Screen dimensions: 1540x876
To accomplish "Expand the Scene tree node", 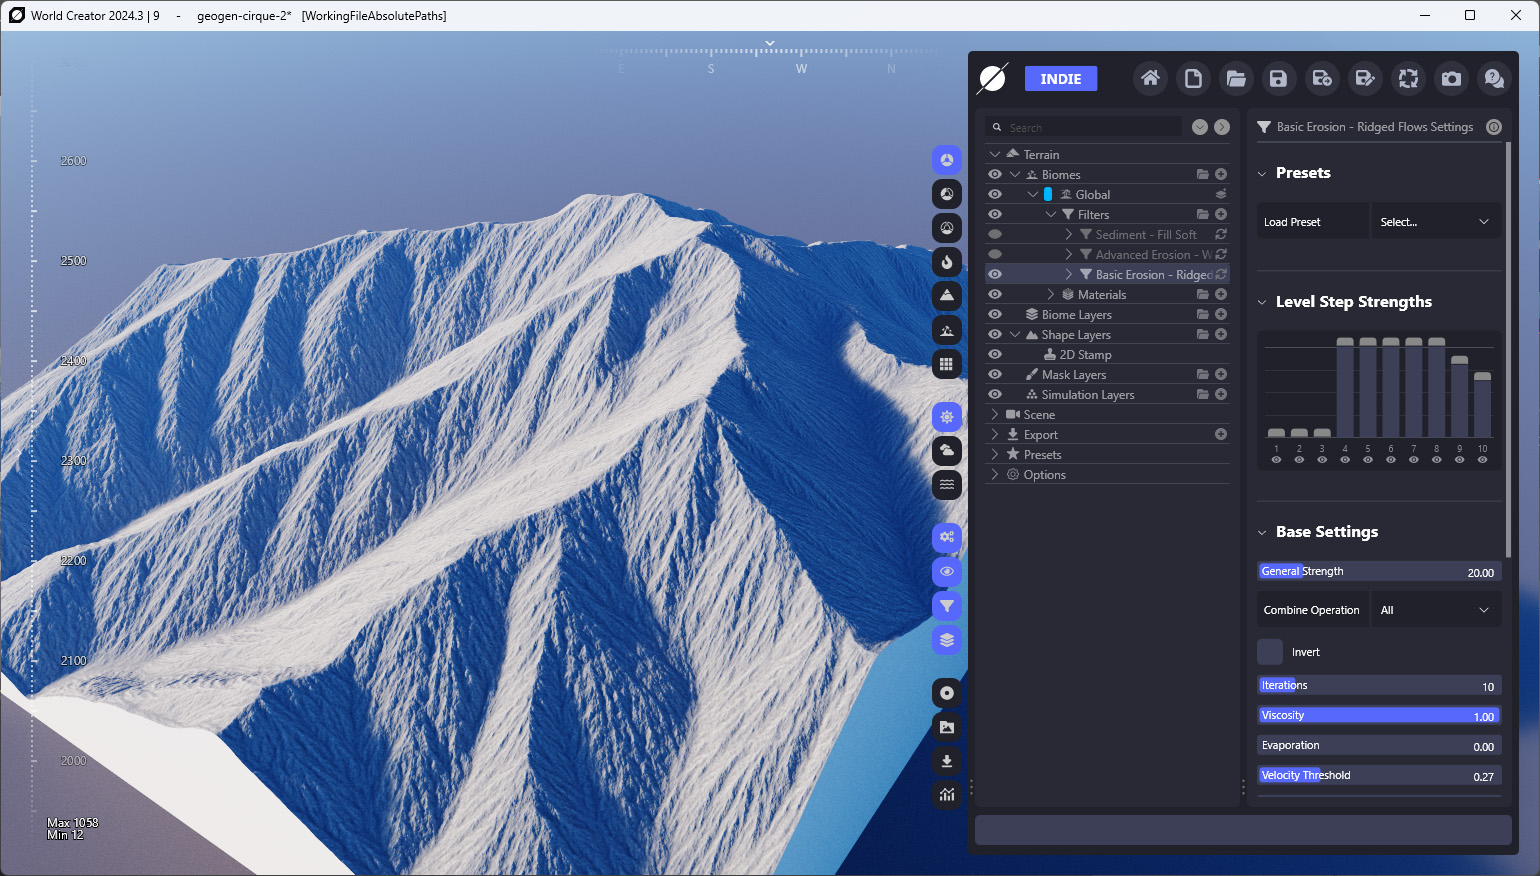I will point(995,414).
